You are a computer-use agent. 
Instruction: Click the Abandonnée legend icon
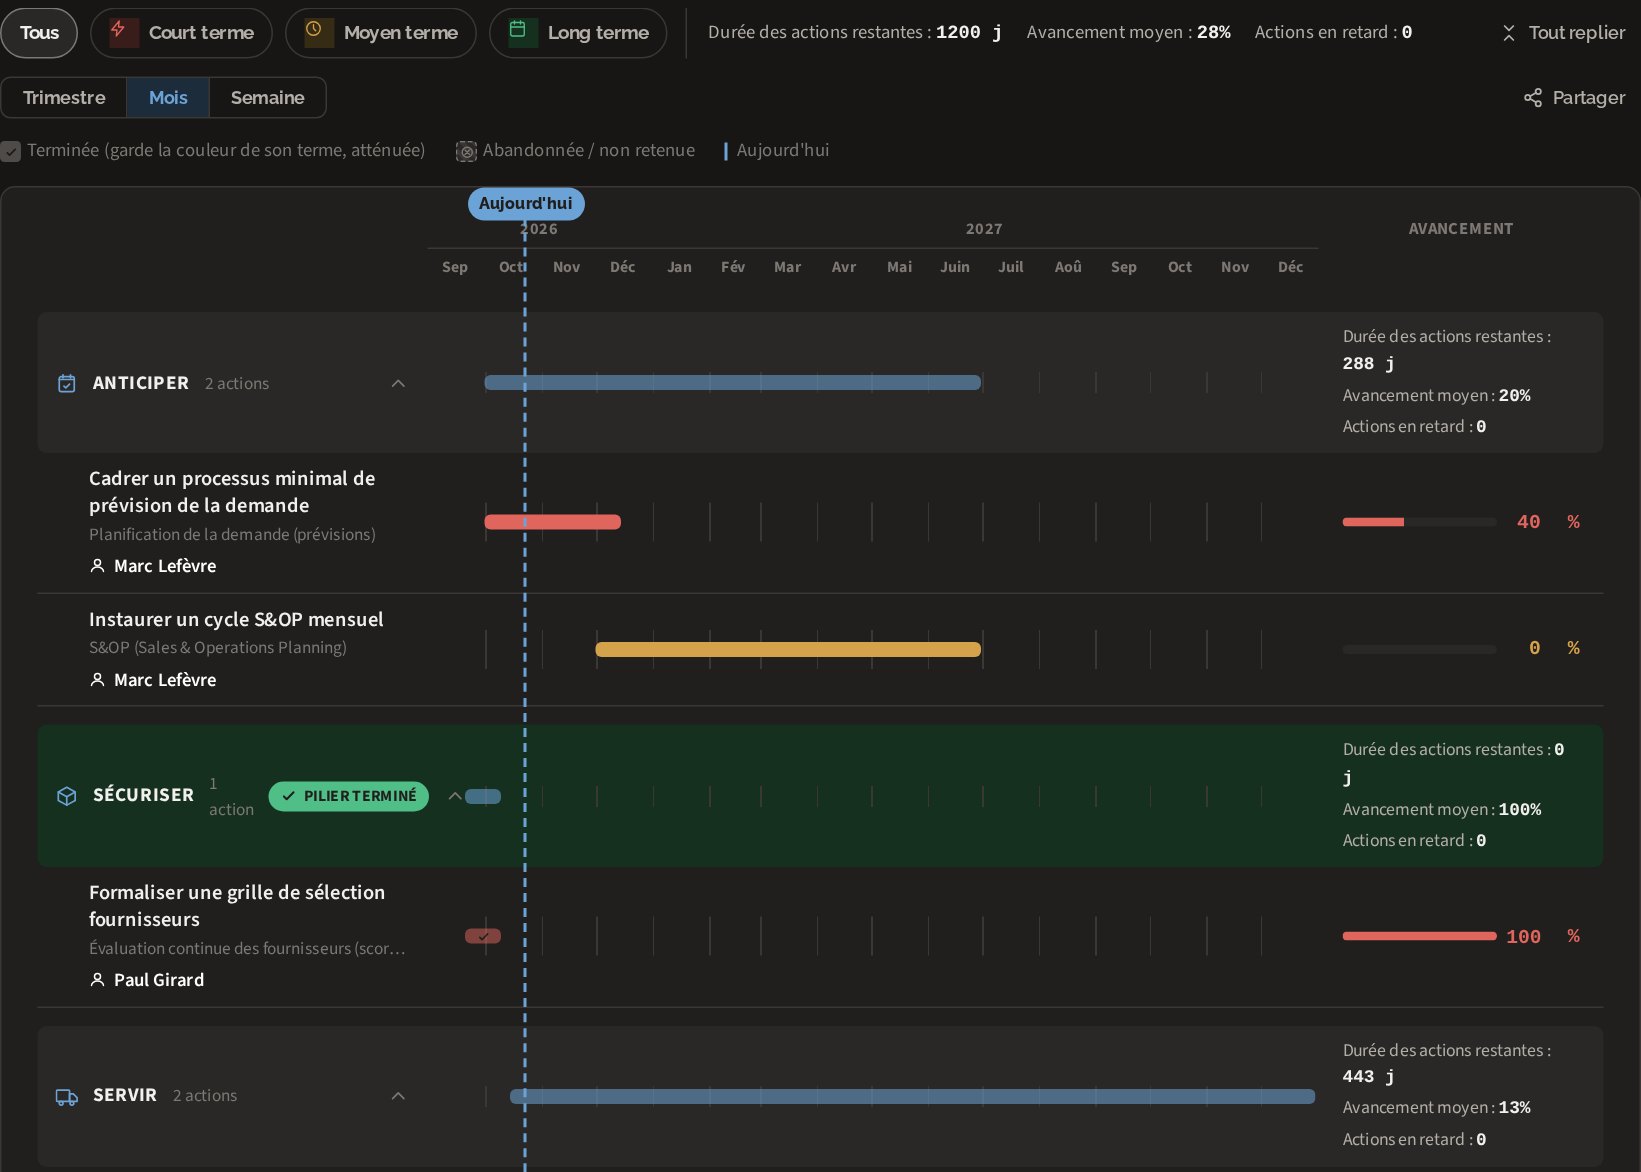tap(466, 151)
